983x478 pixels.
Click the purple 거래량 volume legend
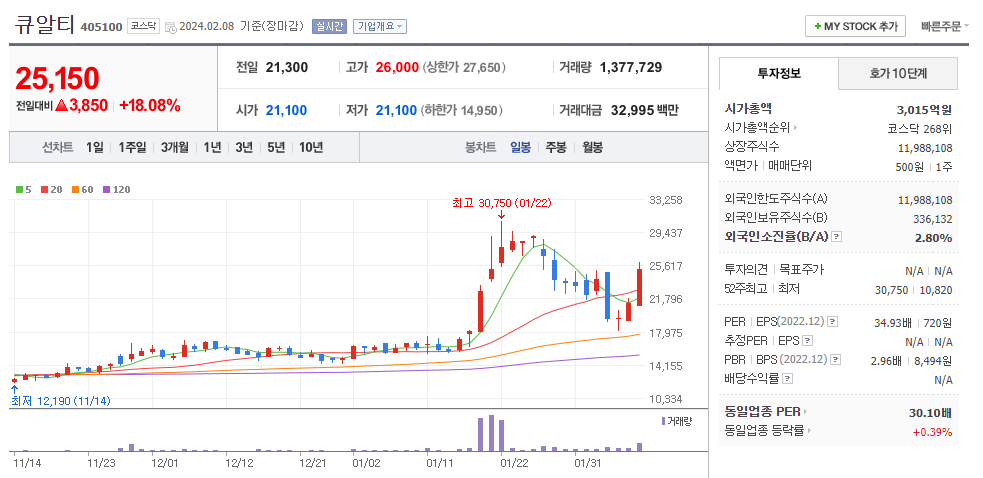676,421
